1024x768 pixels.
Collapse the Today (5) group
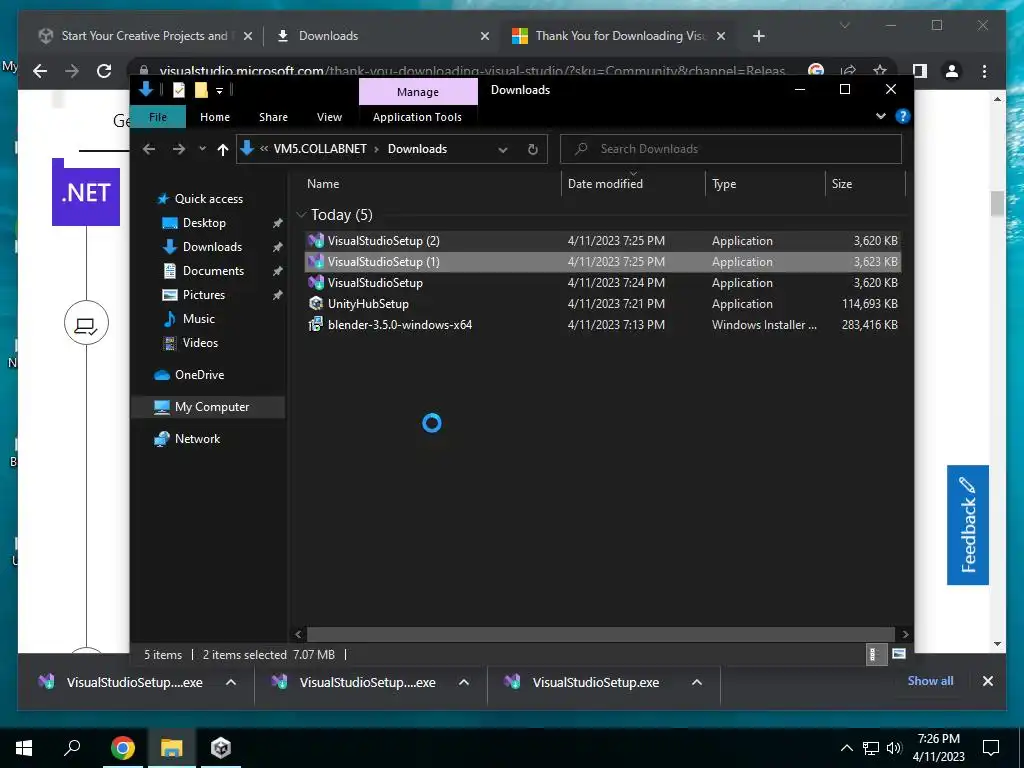[301, 214]
